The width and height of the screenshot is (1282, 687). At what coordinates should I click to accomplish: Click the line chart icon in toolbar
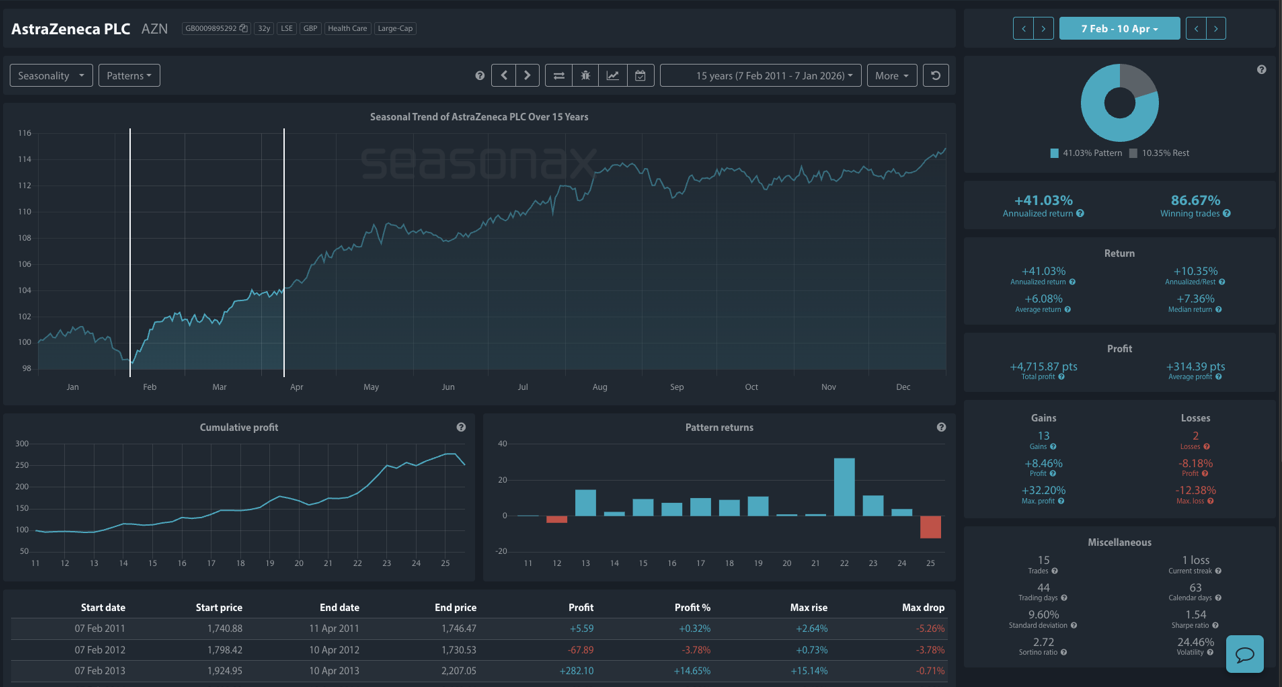click(613, 76)
